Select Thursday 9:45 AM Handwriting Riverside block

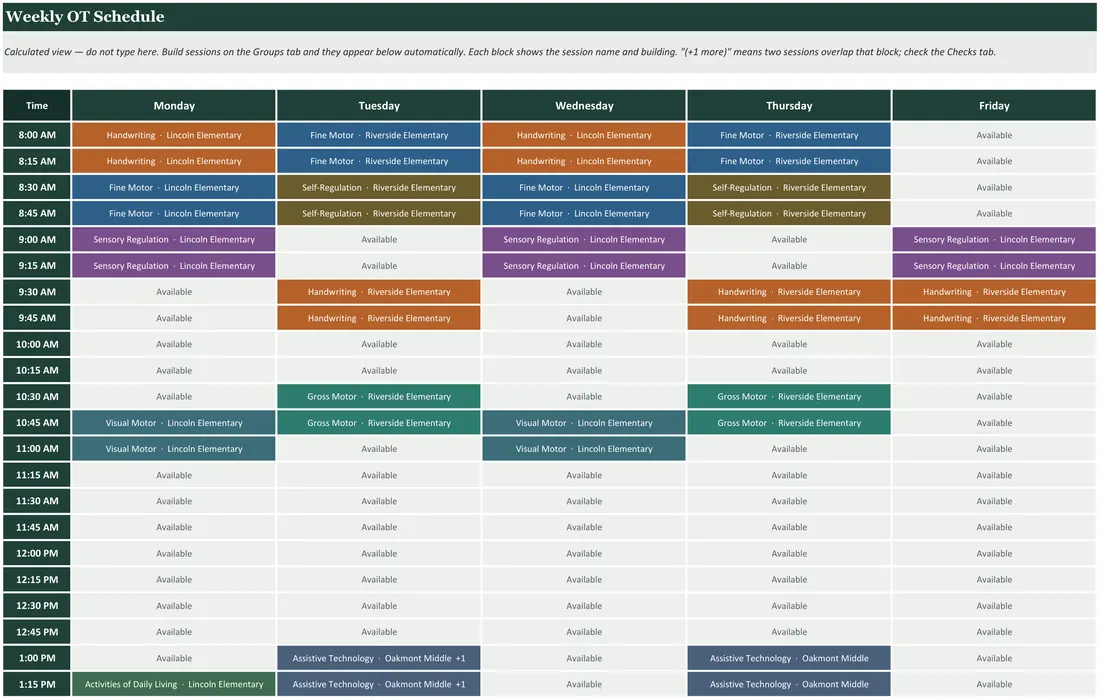click(789, 318)
